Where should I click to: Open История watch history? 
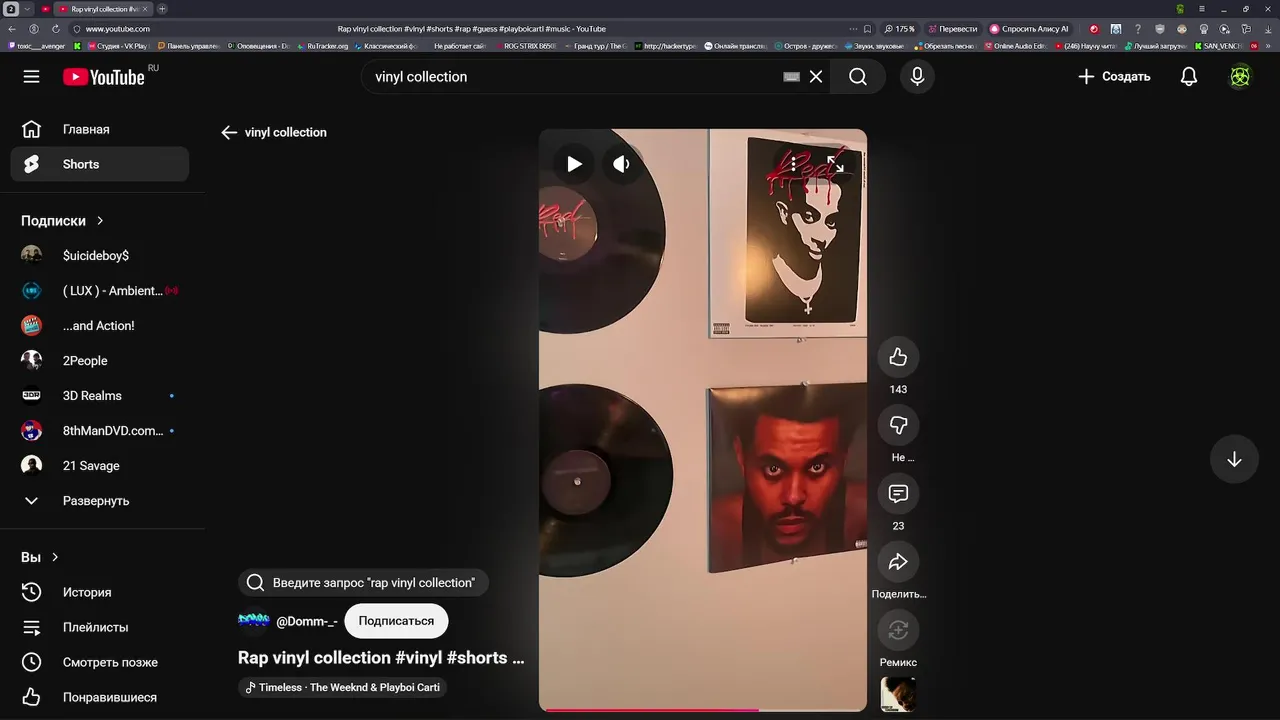99,592
